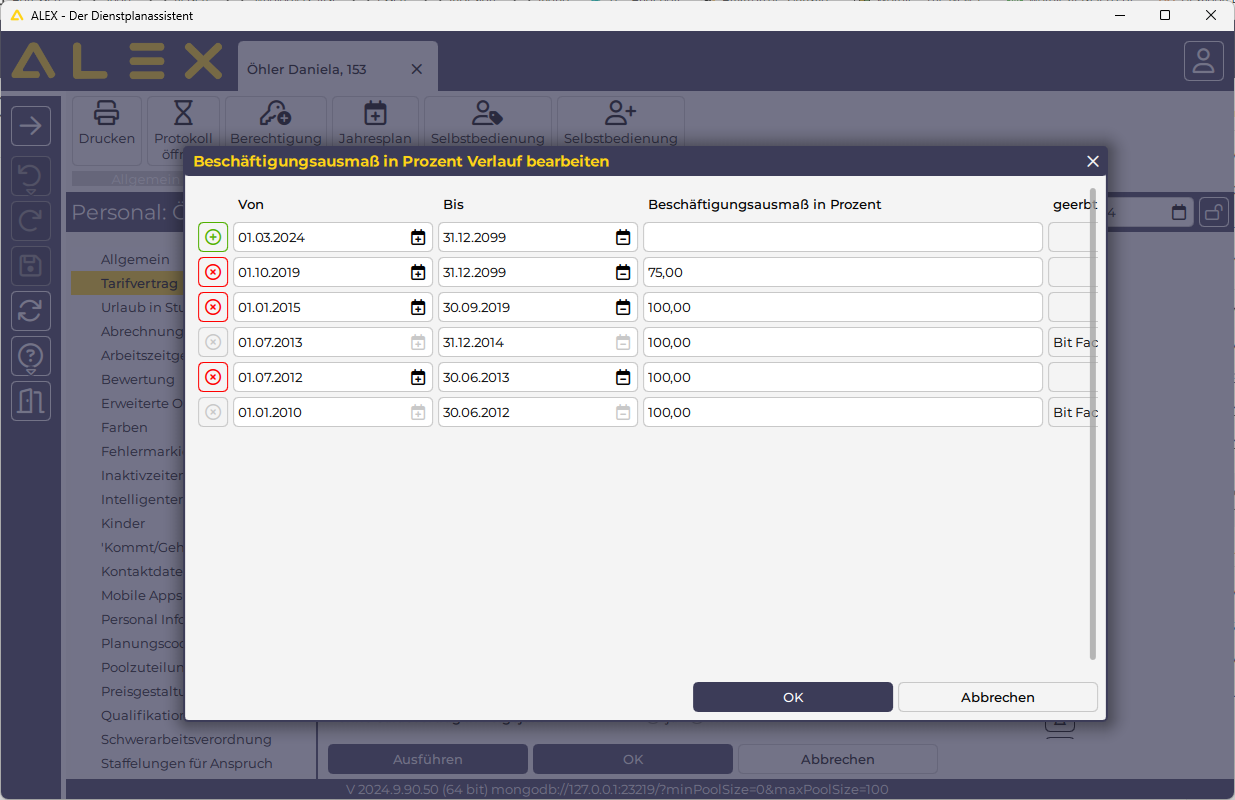Open calendar for Von date 01.03.2024

[x=418, y=237]
